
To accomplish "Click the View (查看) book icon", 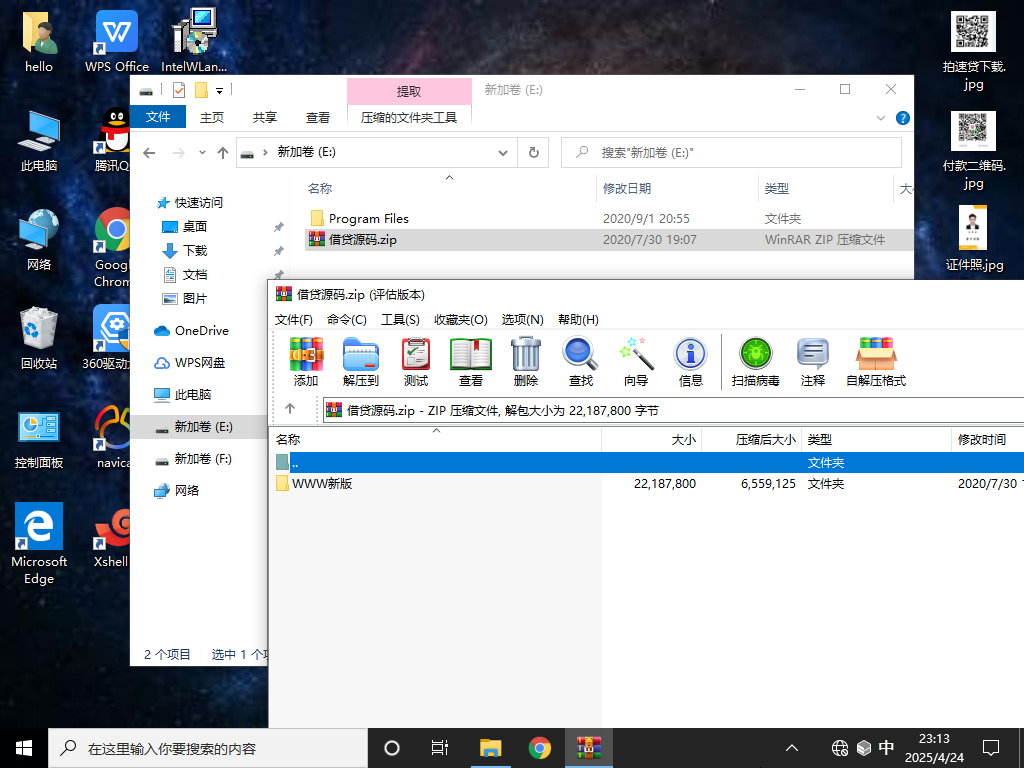I will click(471, 362).
